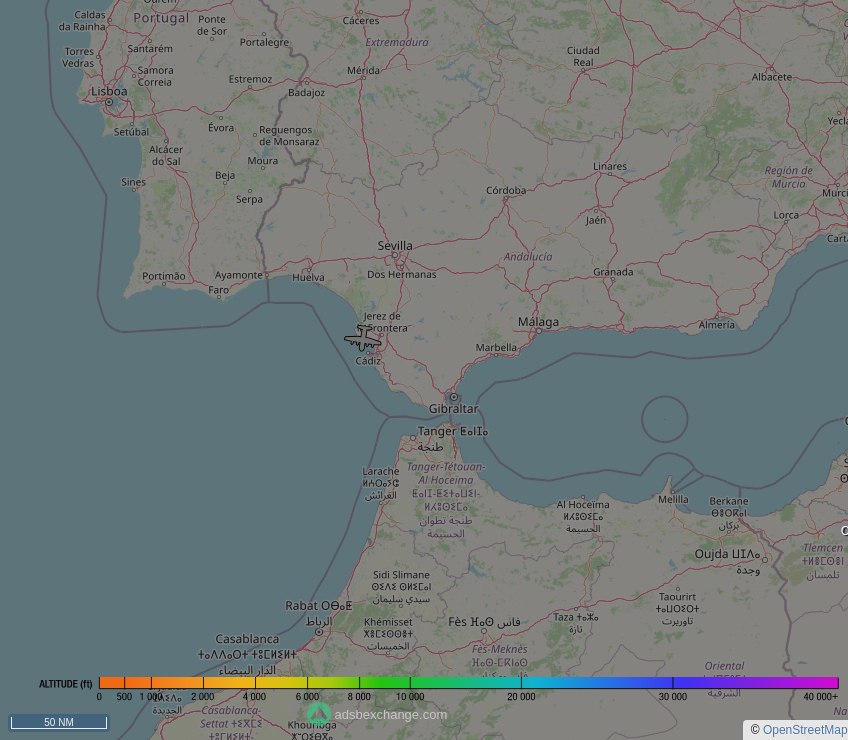848x740 pixels.
Task: Click the Jaén city label
Action: [x=596, y=220]
